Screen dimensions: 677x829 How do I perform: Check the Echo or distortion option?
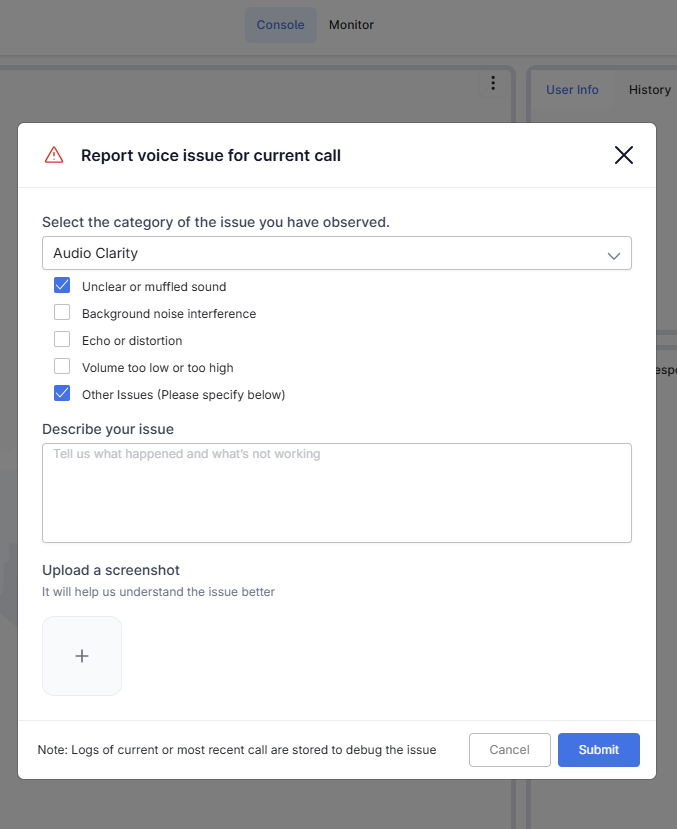62,340
